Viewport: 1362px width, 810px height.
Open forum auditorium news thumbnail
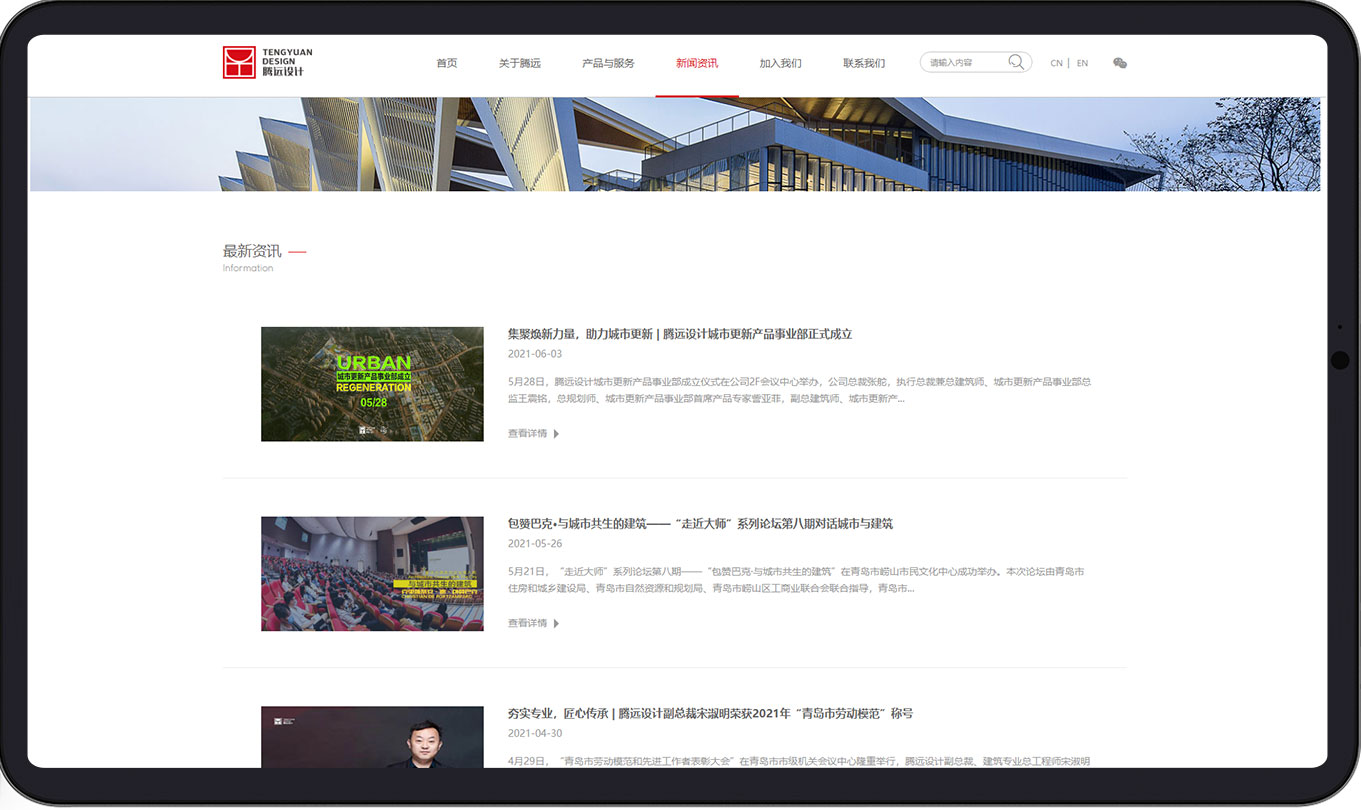(x=372, y=574)
